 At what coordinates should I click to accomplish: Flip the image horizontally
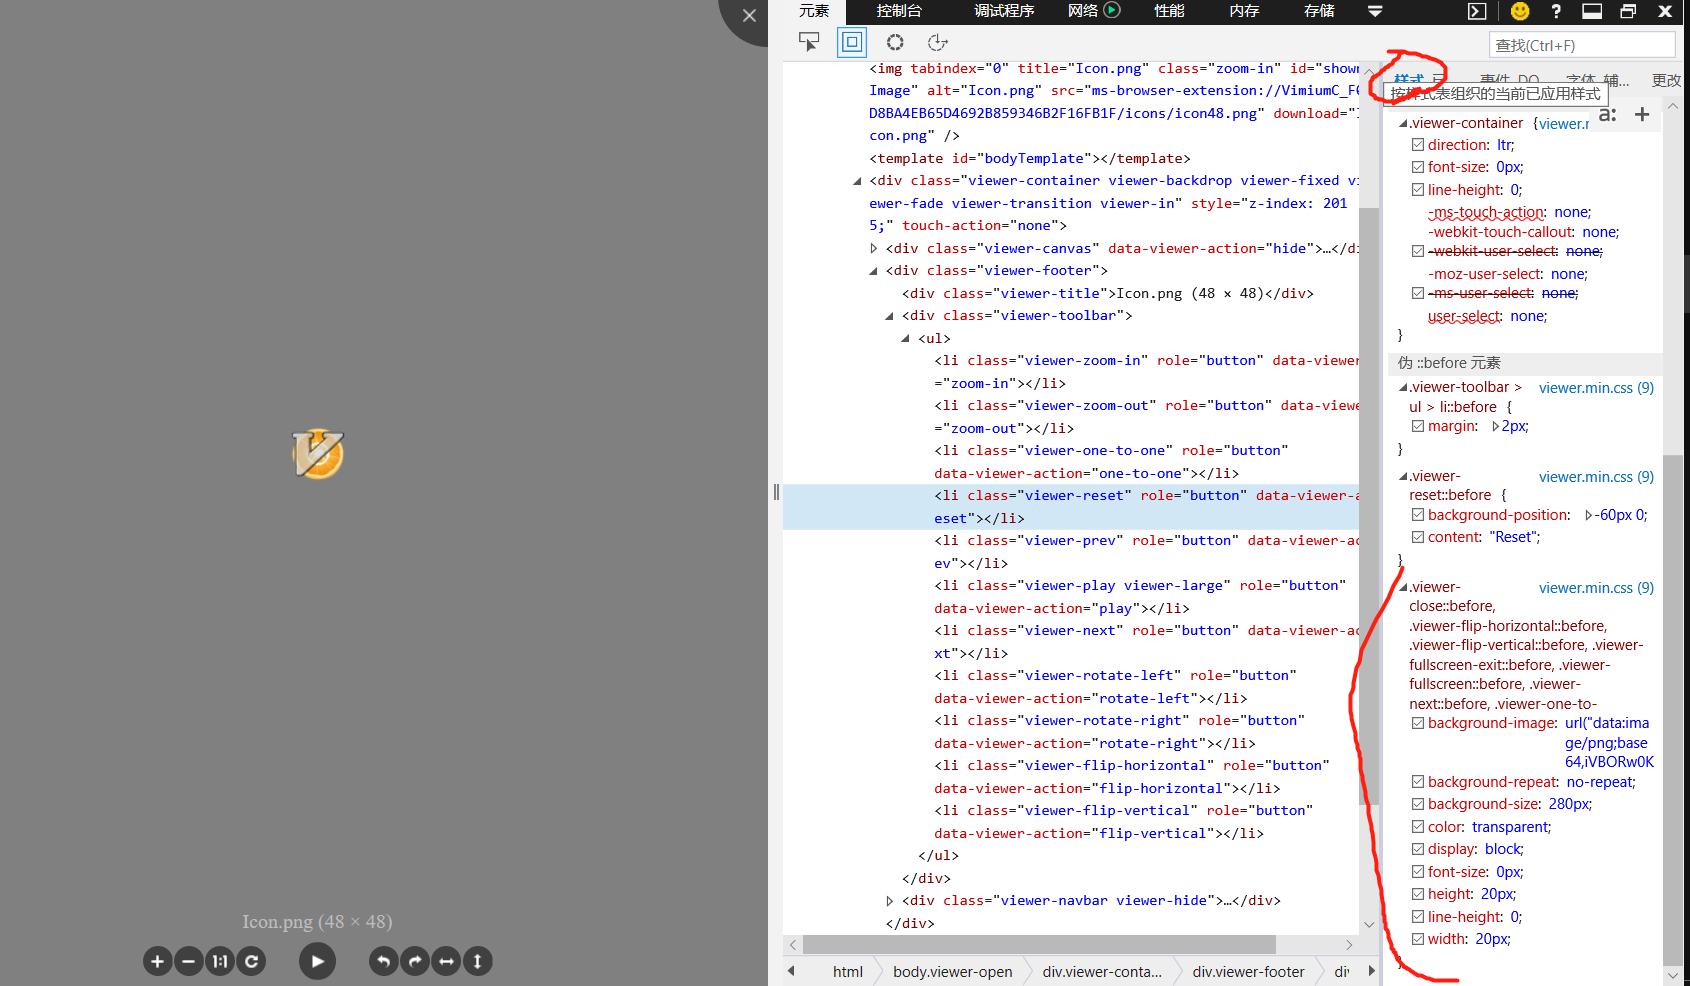point(446,961)
